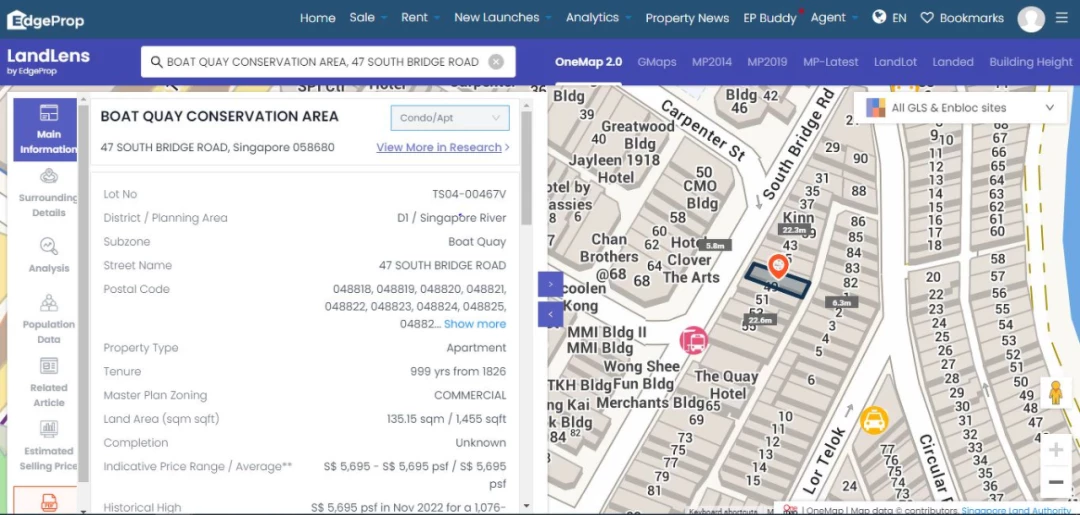Screen dimensions: 1080x515
Task: Switch to the LandLot map tab
Action: tap(895, 62)
